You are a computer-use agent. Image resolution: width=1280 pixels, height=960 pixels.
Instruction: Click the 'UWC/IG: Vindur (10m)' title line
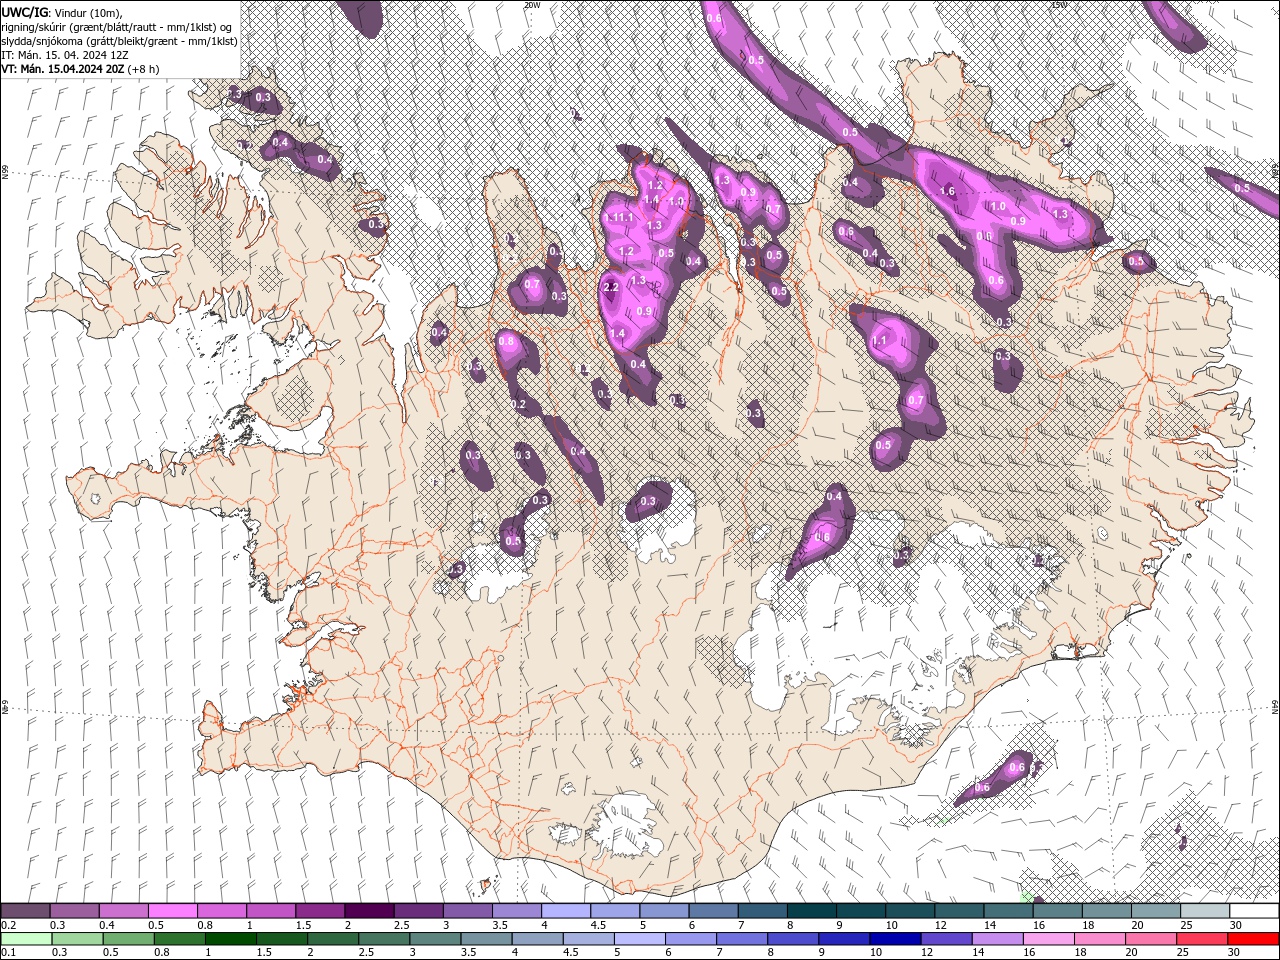[x=62, y=11]
